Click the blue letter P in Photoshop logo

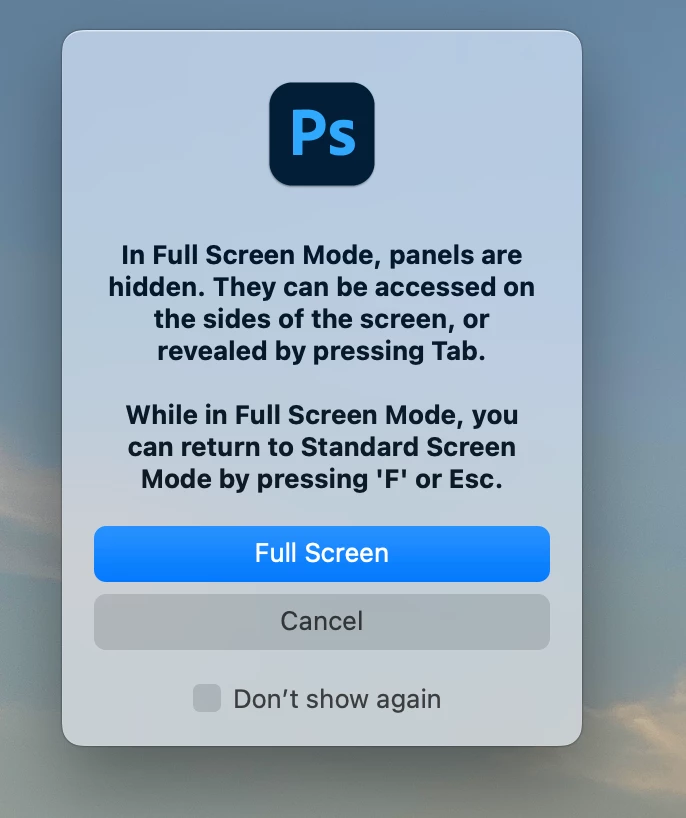tap(306, 132)
